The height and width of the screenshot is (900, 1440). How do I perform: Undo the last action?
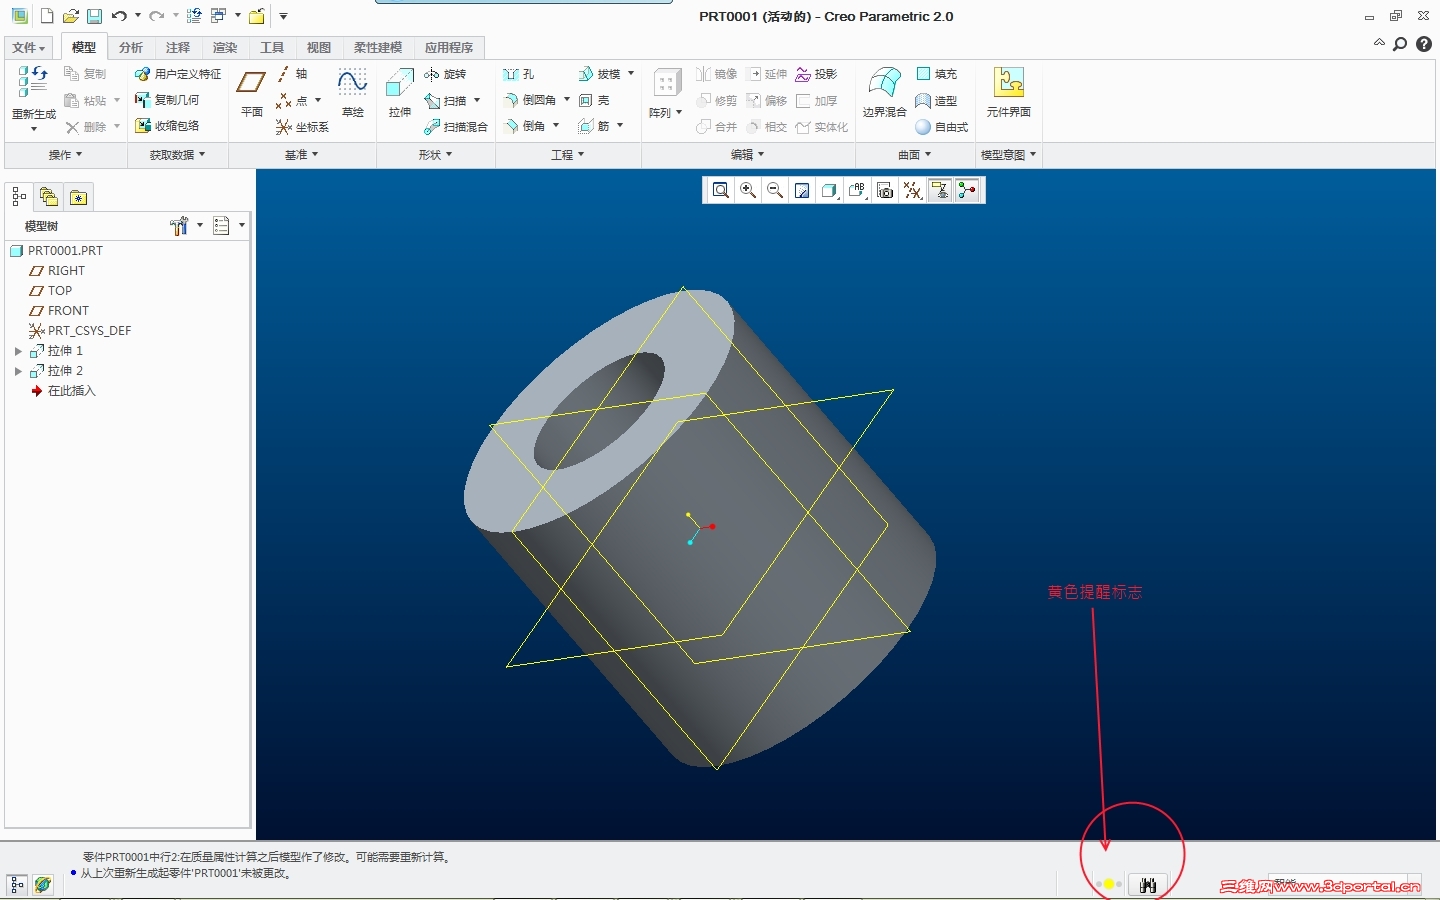click(119, 16)
